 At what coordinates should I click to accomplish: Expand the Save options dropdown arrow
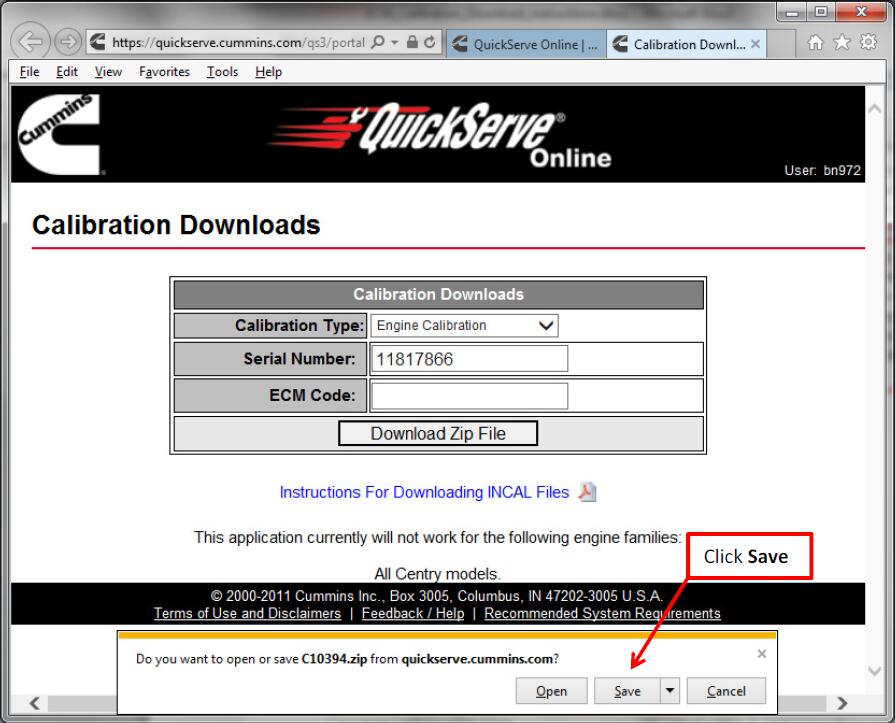670,691
